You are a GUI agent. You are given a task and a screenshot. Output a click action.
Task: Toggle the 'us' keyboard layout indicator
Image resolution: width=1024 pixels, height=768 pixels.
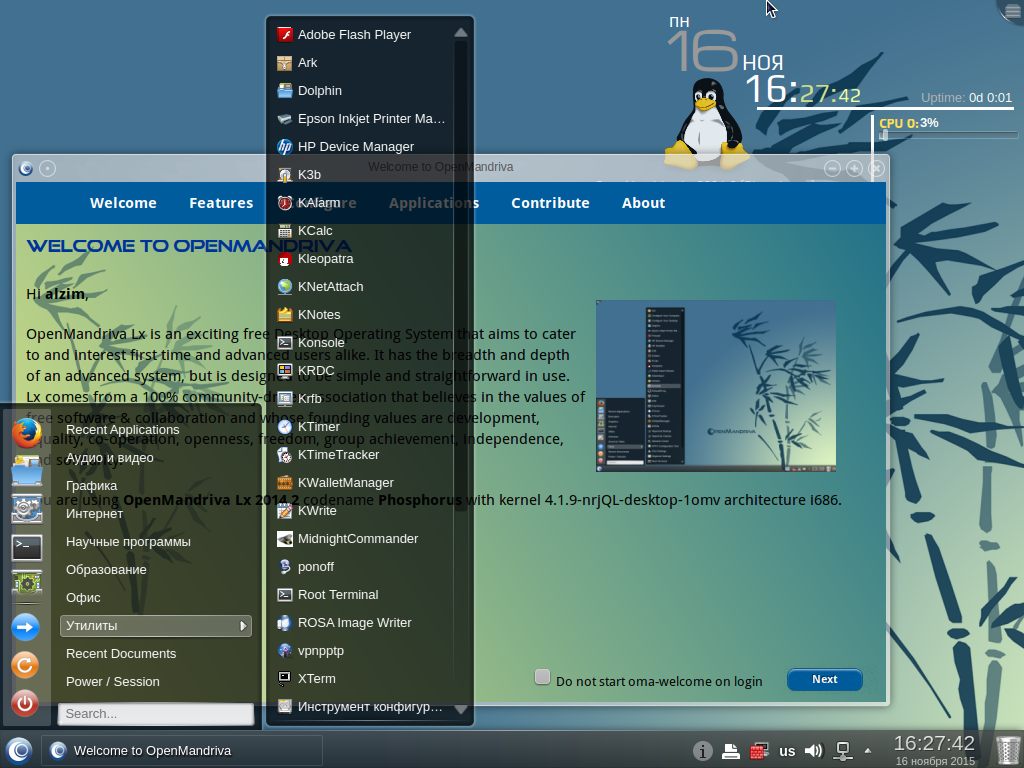coord(787,751)
